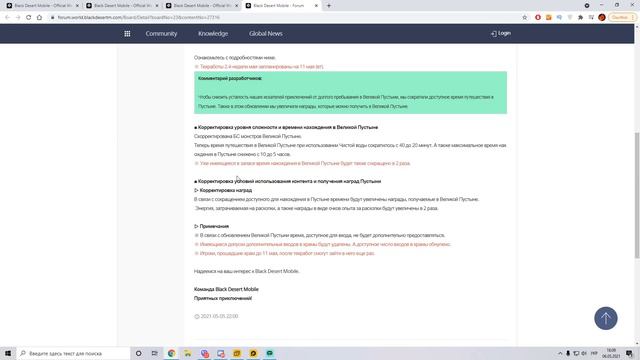Viewport: 640px width, 360px height.
Task: Open Task View on taskbar
Action: (x=154, y=353)
